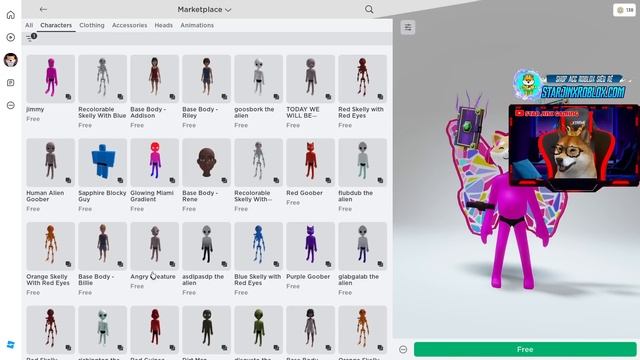640x360 pixels.
Task: Select Purple Goober thumbnail
Action: tap(311, 246)
